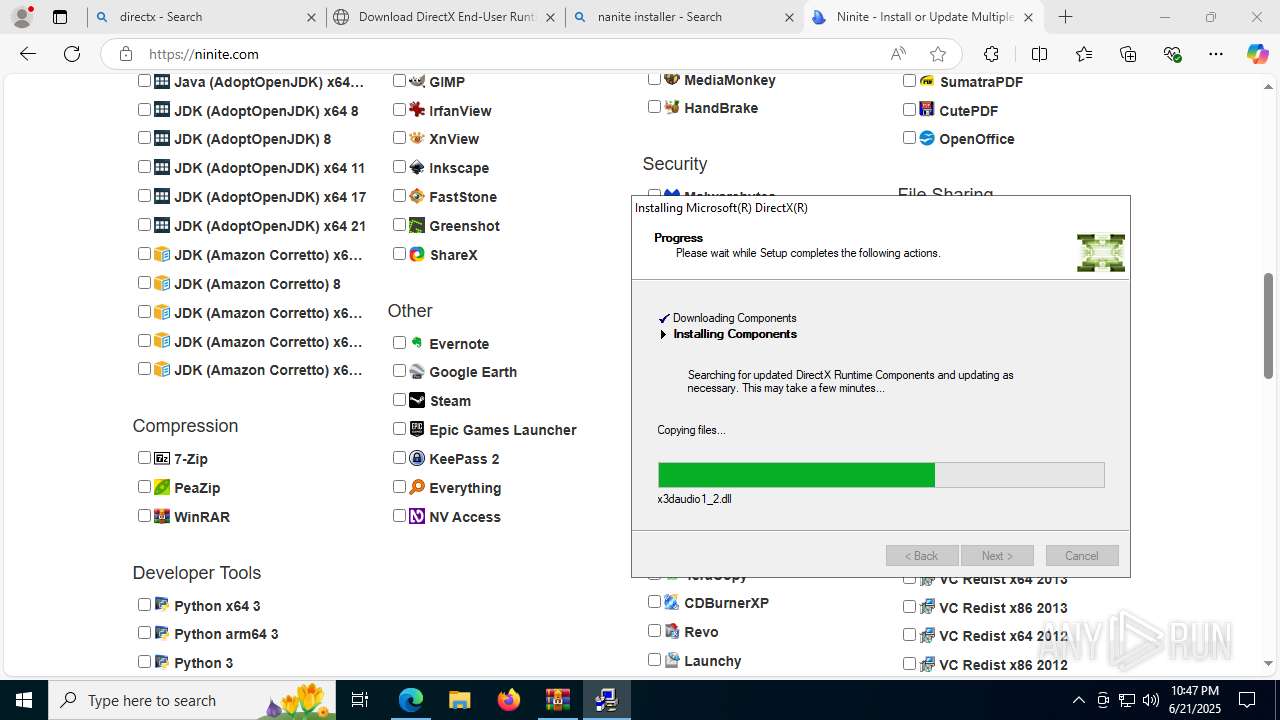The width and height of the screenshot is (1280, 720).
Task: Click the ShareX icon
Action: (x=417, y=254)
